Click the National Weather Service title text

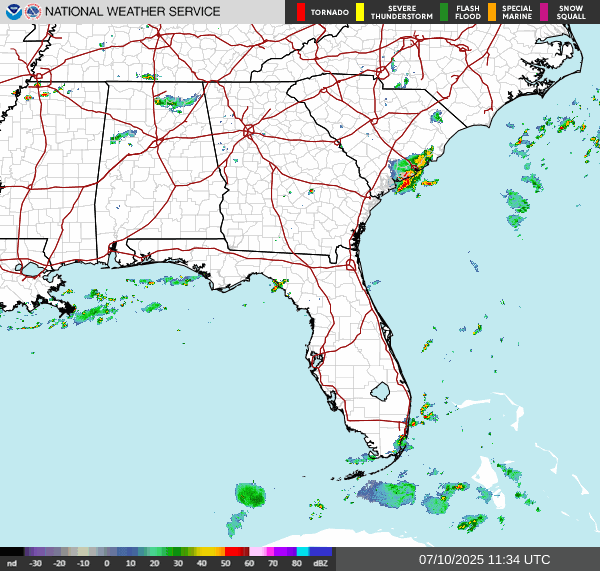coord(132,12)
